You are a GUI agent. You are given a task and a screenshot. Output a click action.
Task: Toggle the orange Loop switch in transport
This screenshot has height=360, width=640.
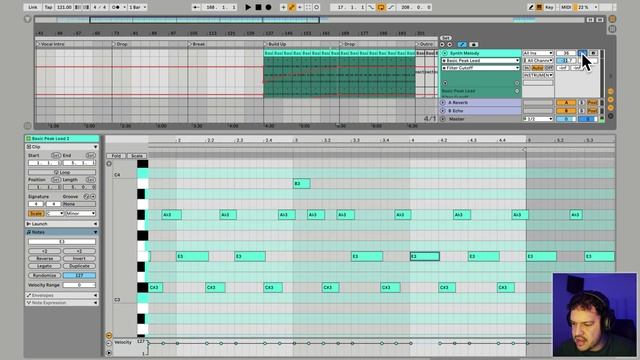click(381, 7)
